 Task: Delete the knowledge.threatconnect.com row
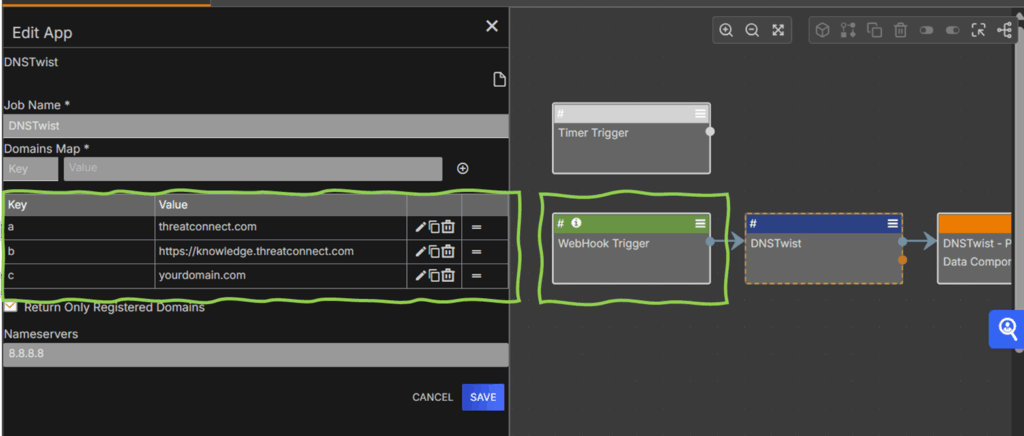coord(448,251)
